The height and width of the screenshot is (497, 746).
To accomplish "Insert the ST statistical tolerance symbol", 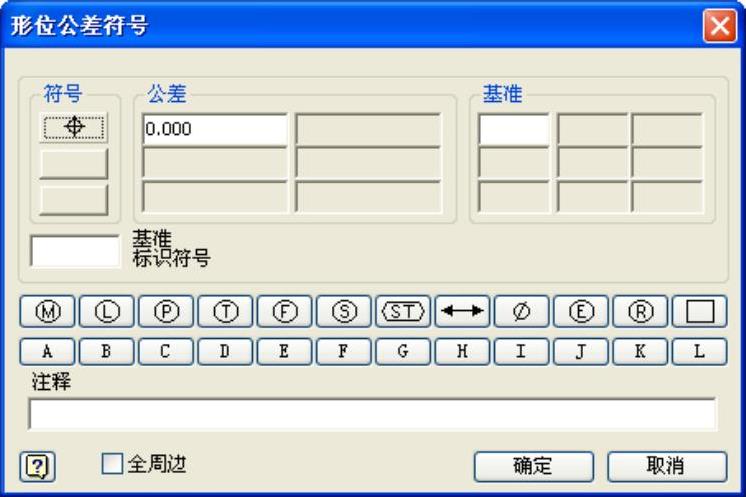I will [403, 312].
